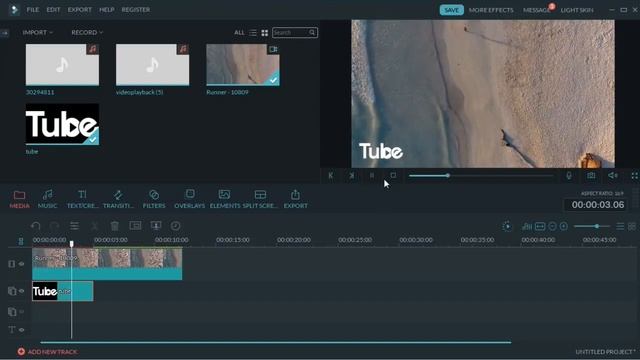Click the scissors split icon
This screenshot has height=360, width=640.
(x=94, y=226)
